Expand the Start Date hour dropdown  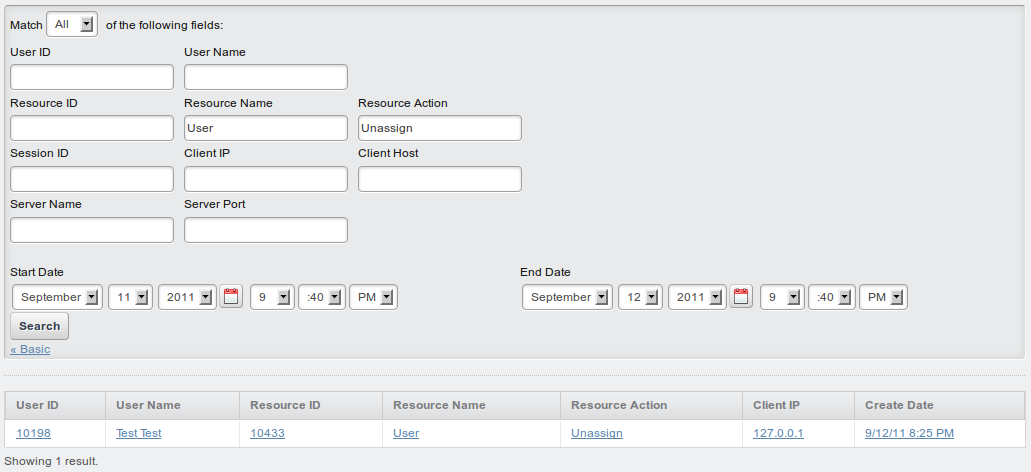coord(272,297)
